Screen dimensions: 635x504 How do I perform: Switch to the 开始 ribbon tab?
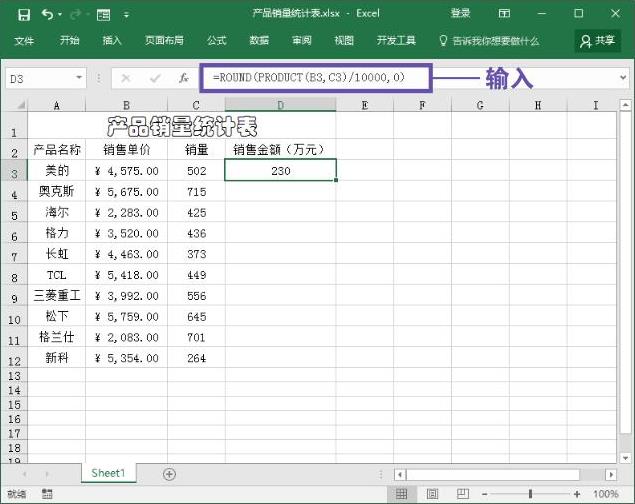pos(70,40)
